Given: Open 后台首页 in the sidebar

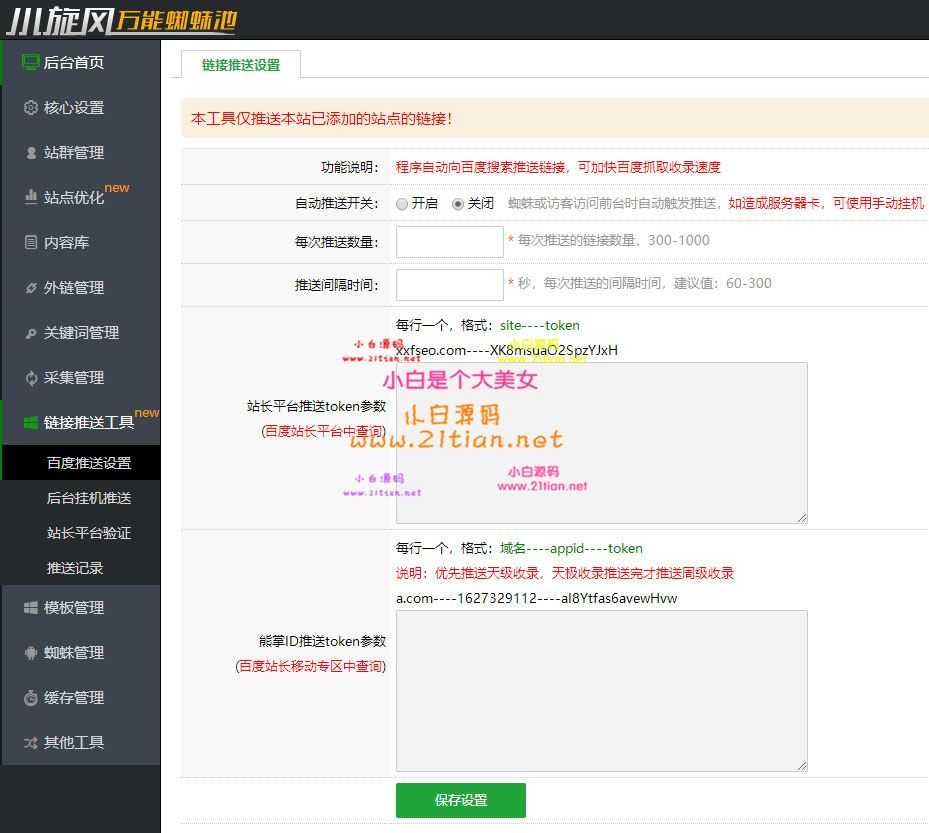Looking at the screenshot, I should click(x=81, y=62).
